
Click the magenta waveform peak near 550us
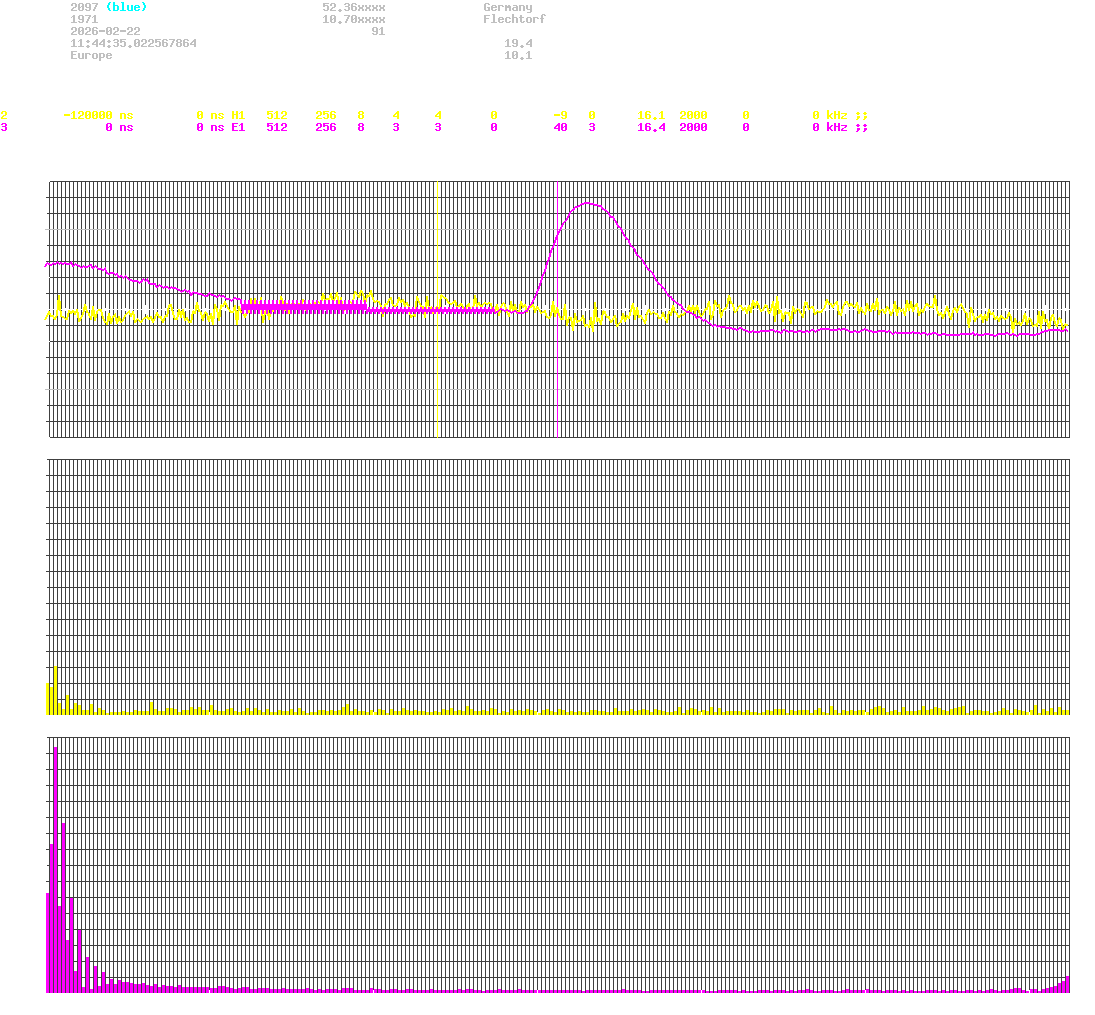tap(588, 204)
